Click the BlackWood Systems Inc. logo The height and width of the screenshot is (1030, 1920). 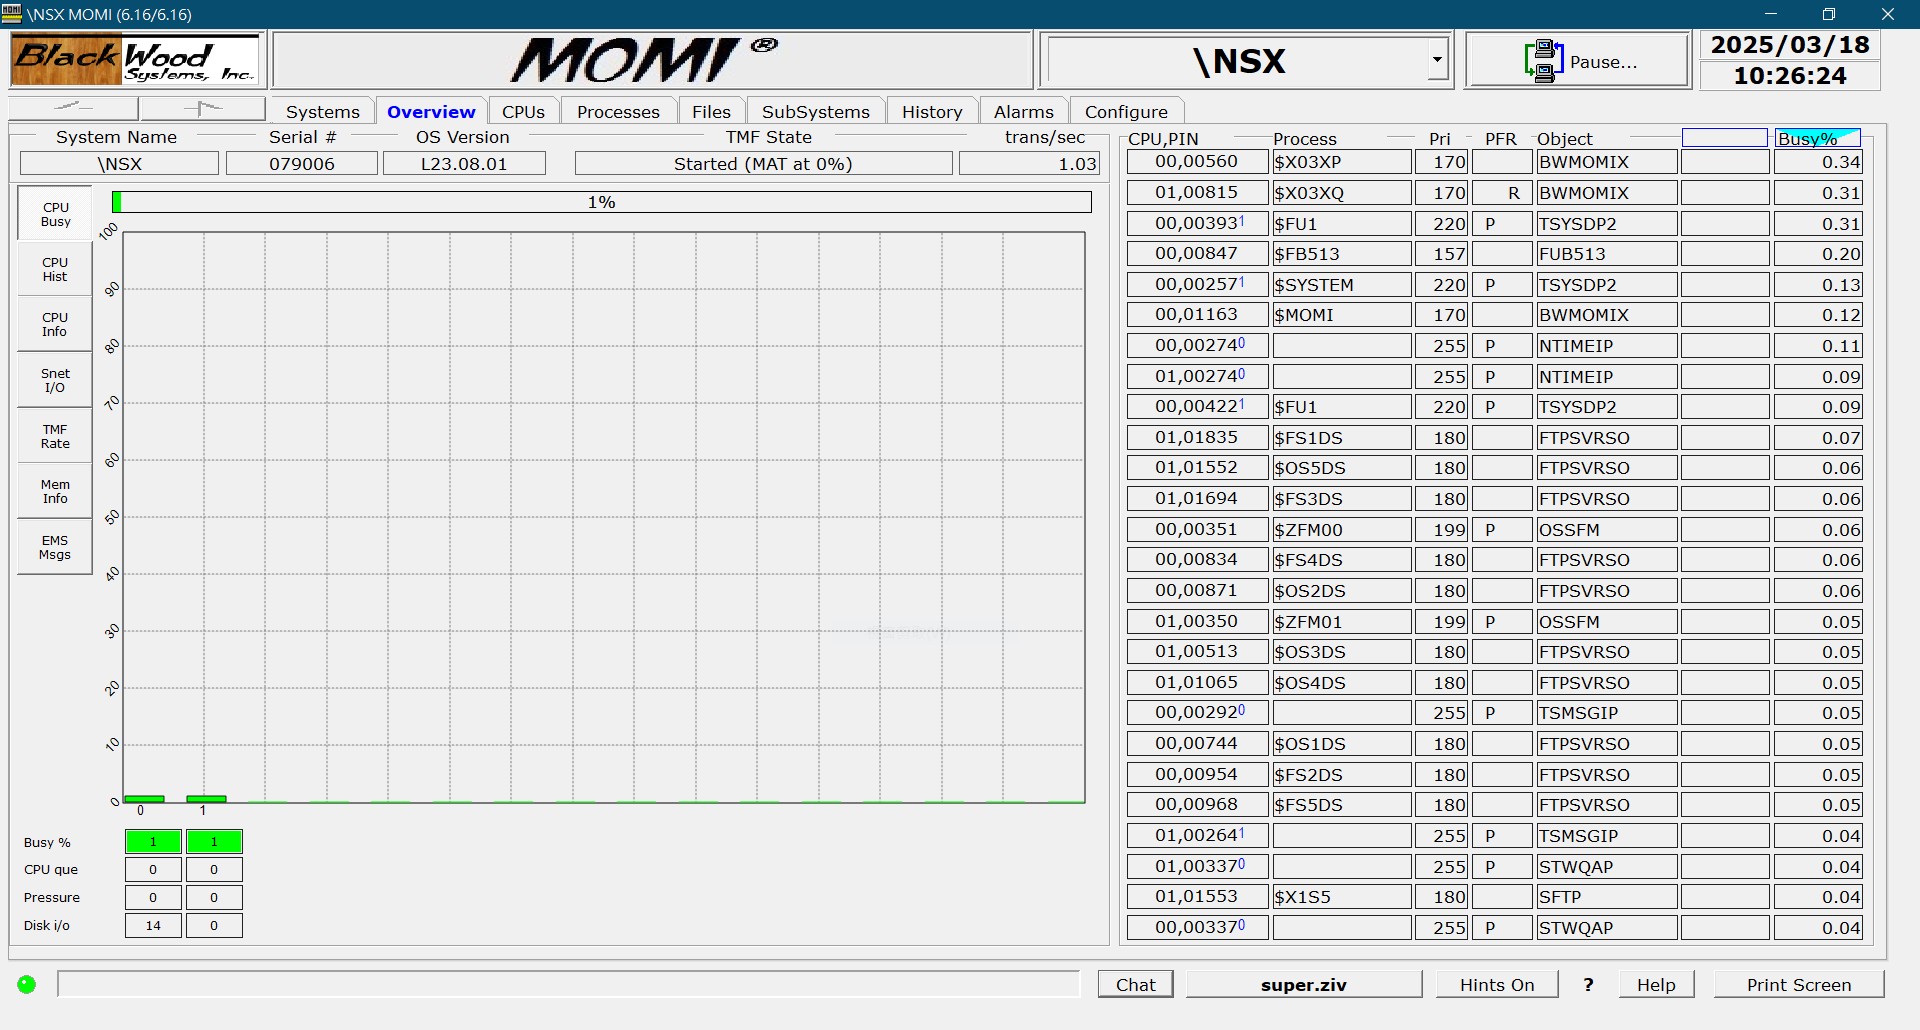(136, 60)
